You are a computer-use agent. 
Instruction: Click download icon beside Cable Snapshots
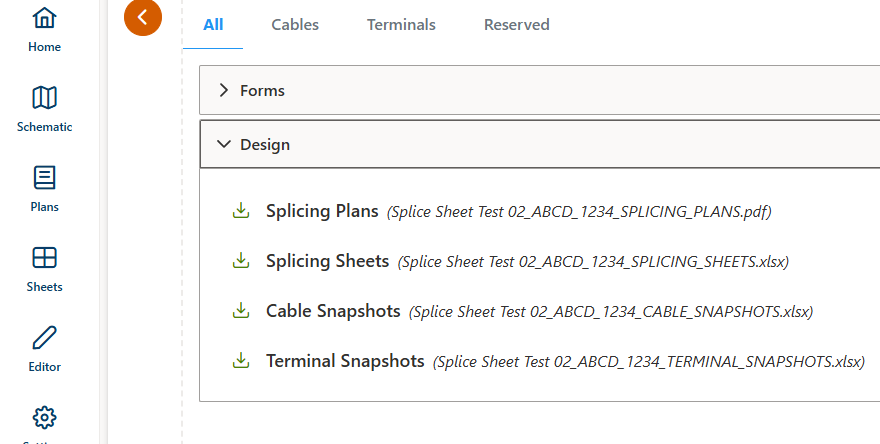[240, 311]
